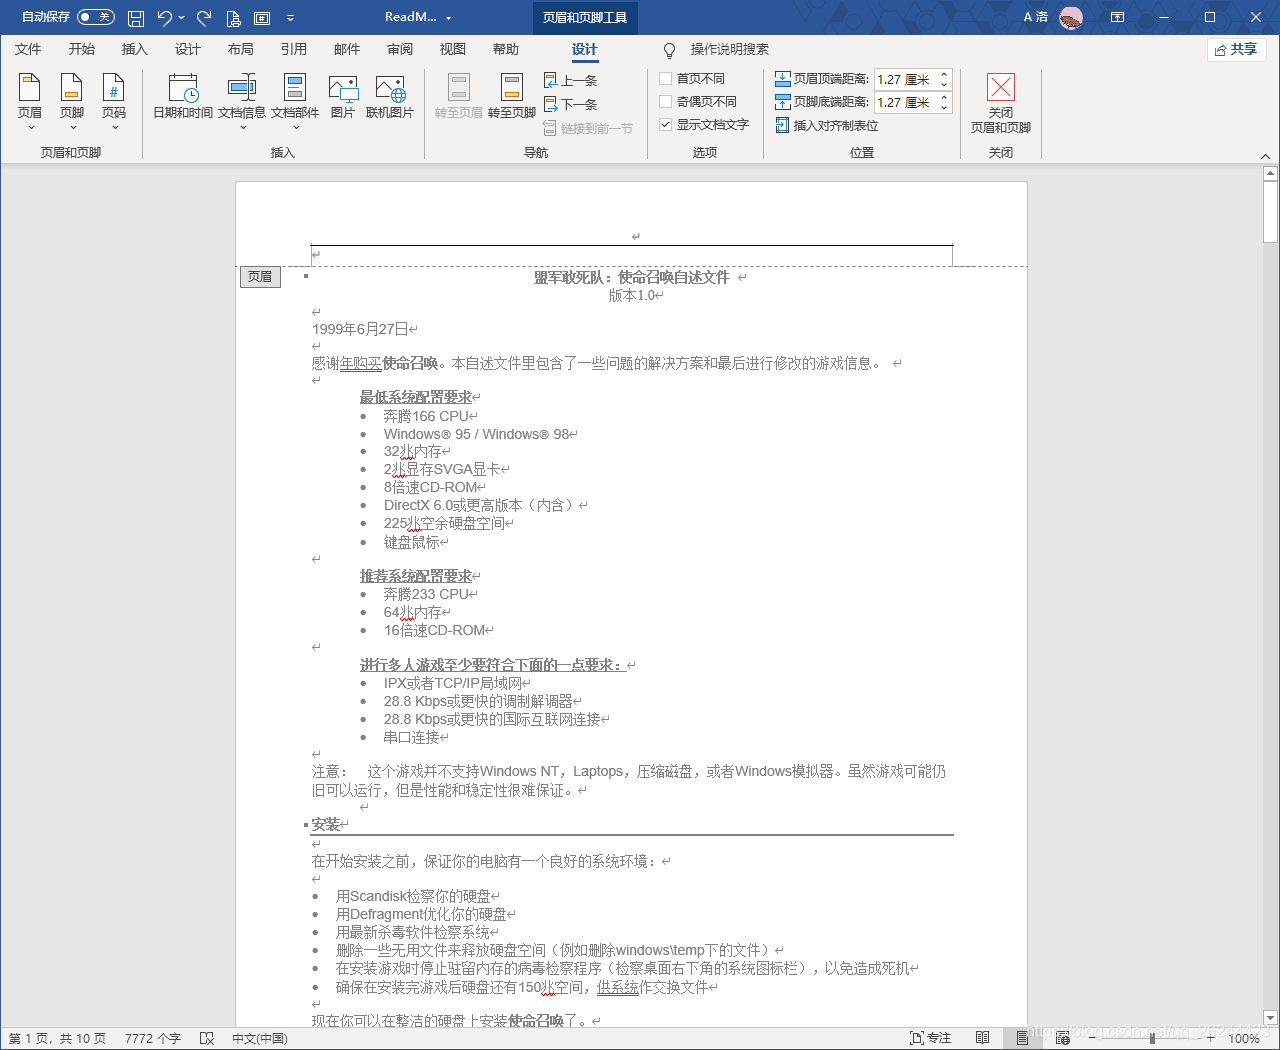The width and height of the screenshot is (1280, 1050).
Task: Select the web layout view icon
Action: click(x=1063, y=1038)
